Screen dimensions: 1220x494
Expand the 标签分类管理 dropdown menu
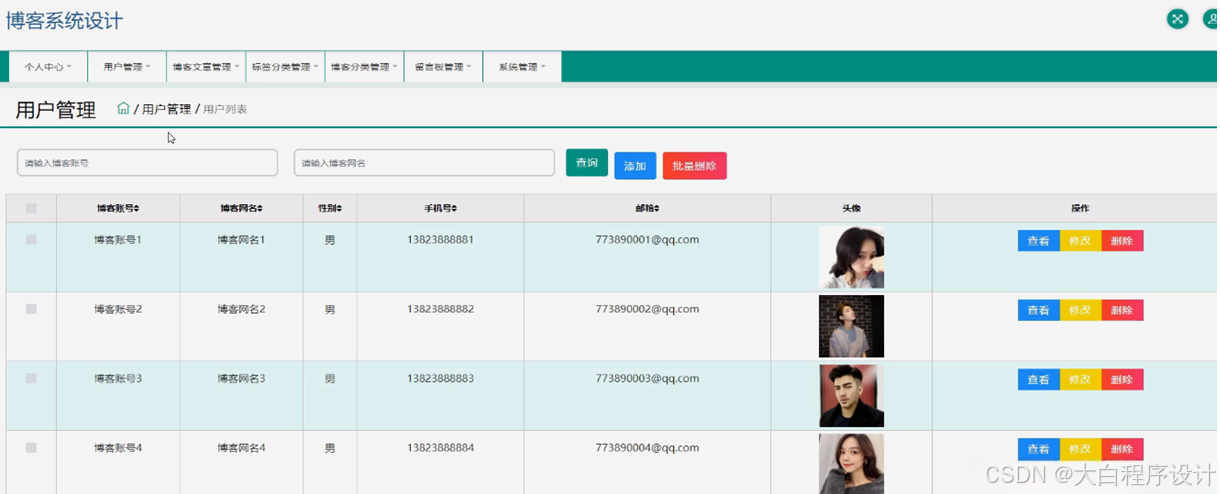click(285, 67)
